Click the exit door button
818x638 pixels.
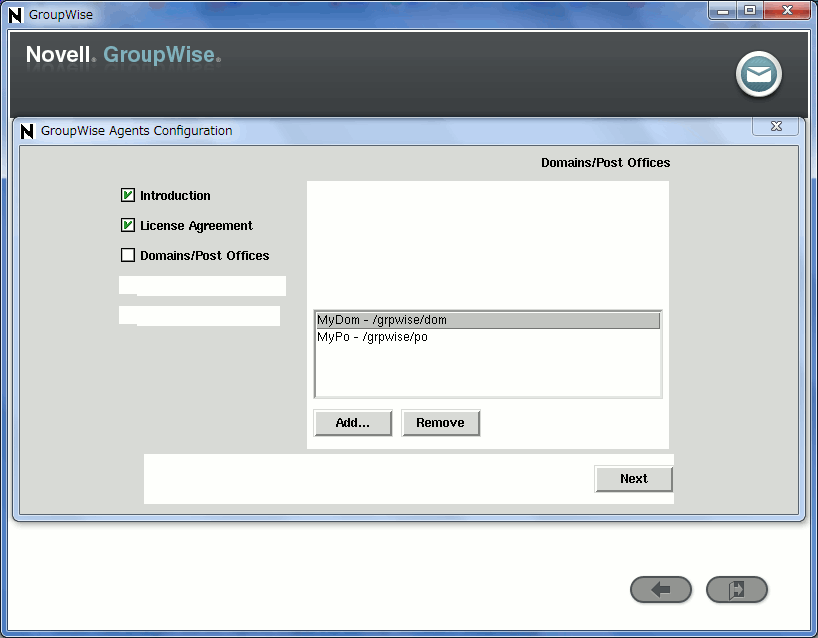(737, 589)
